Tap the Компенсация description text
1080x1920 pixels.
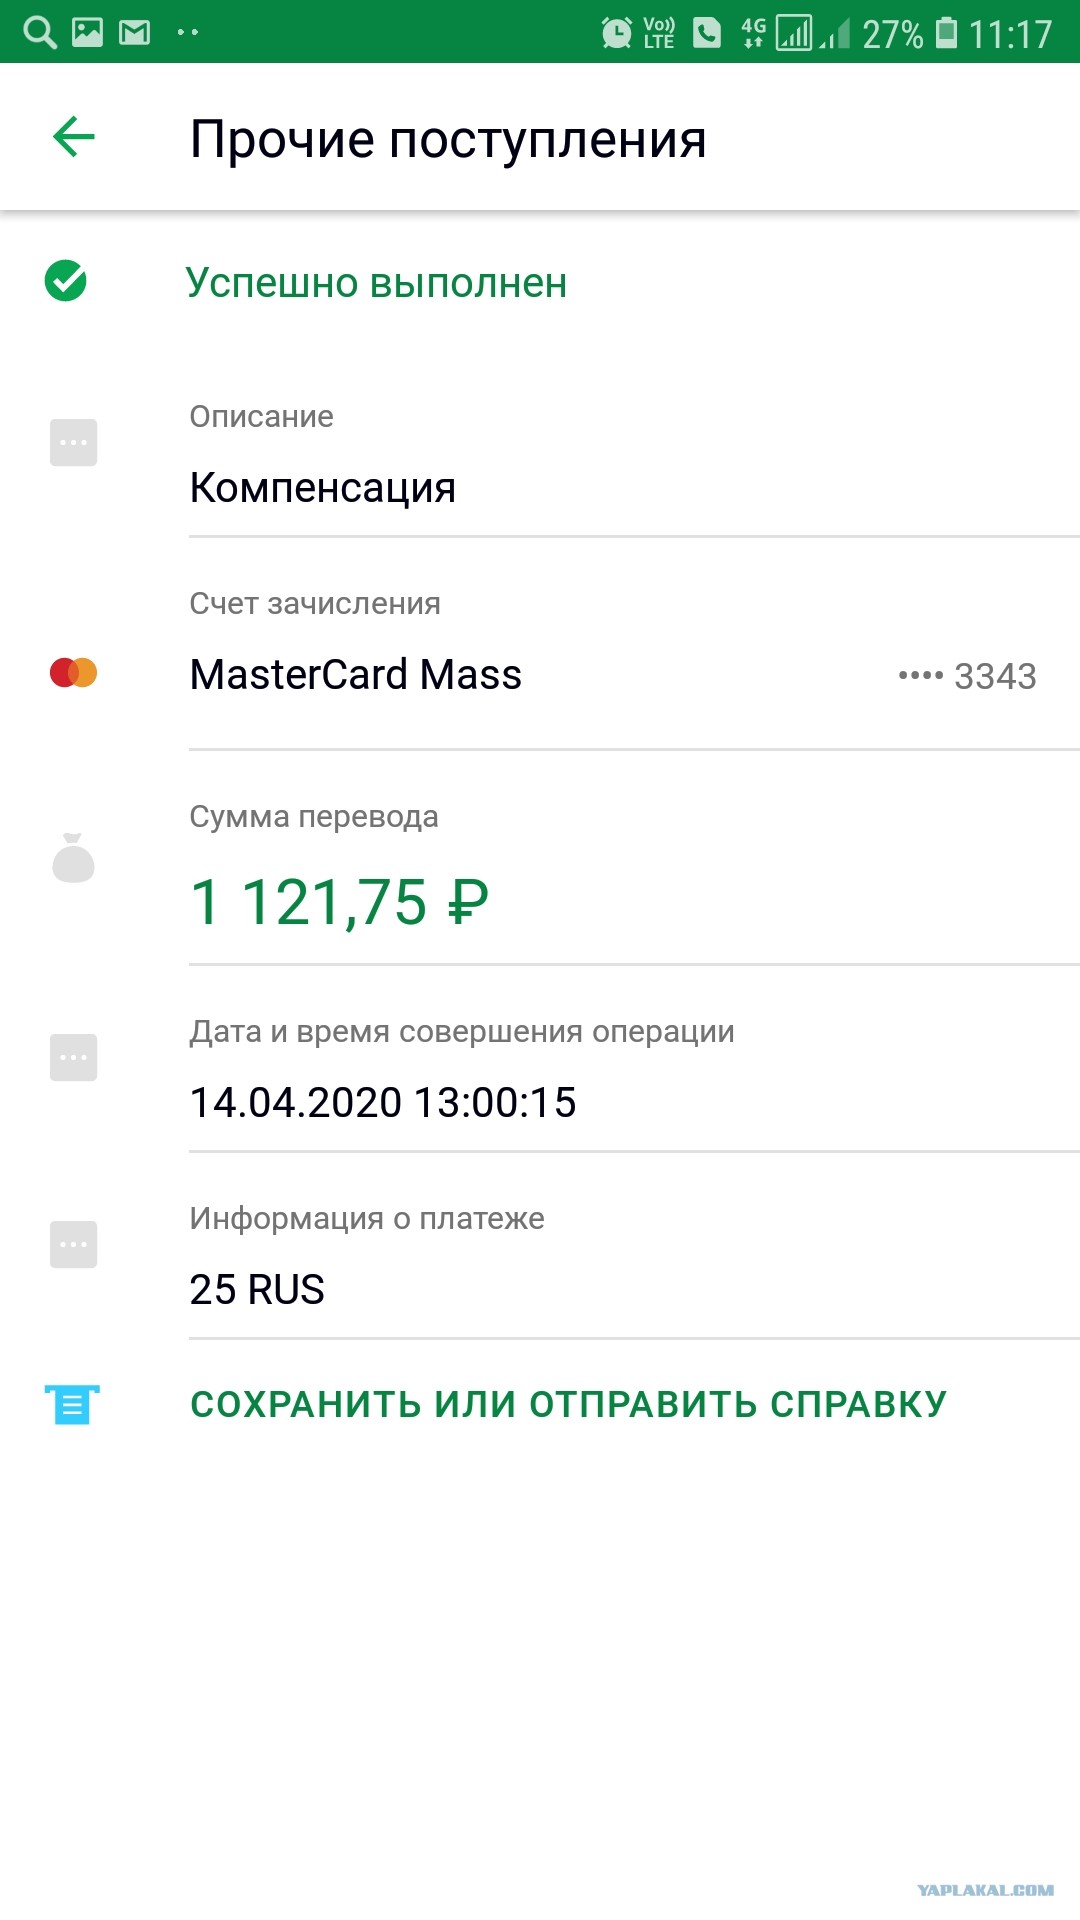coord(322,488)
